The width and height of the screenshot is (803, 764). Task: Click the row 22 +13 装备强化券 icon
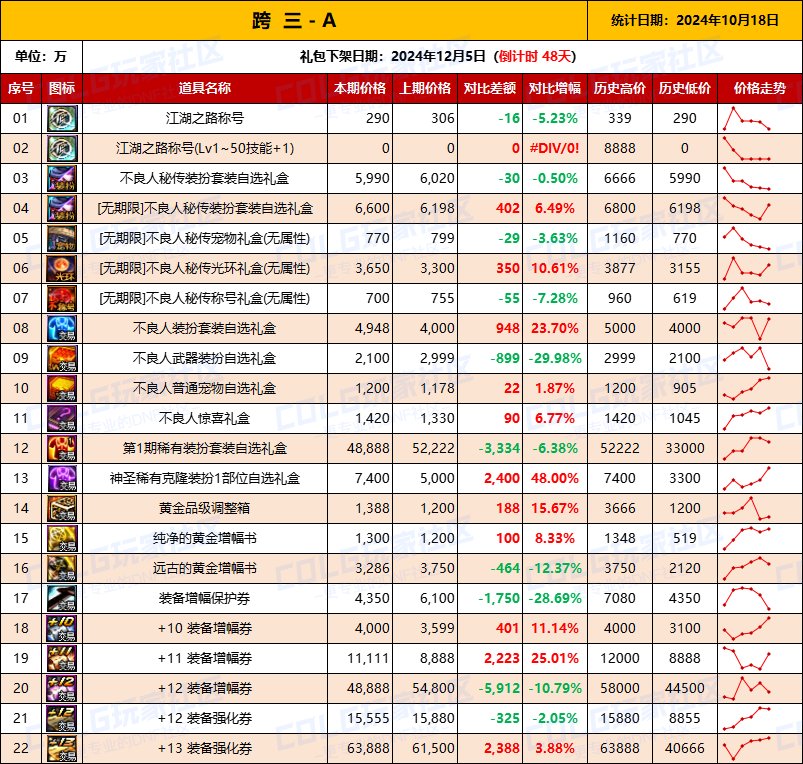[62, 748]
